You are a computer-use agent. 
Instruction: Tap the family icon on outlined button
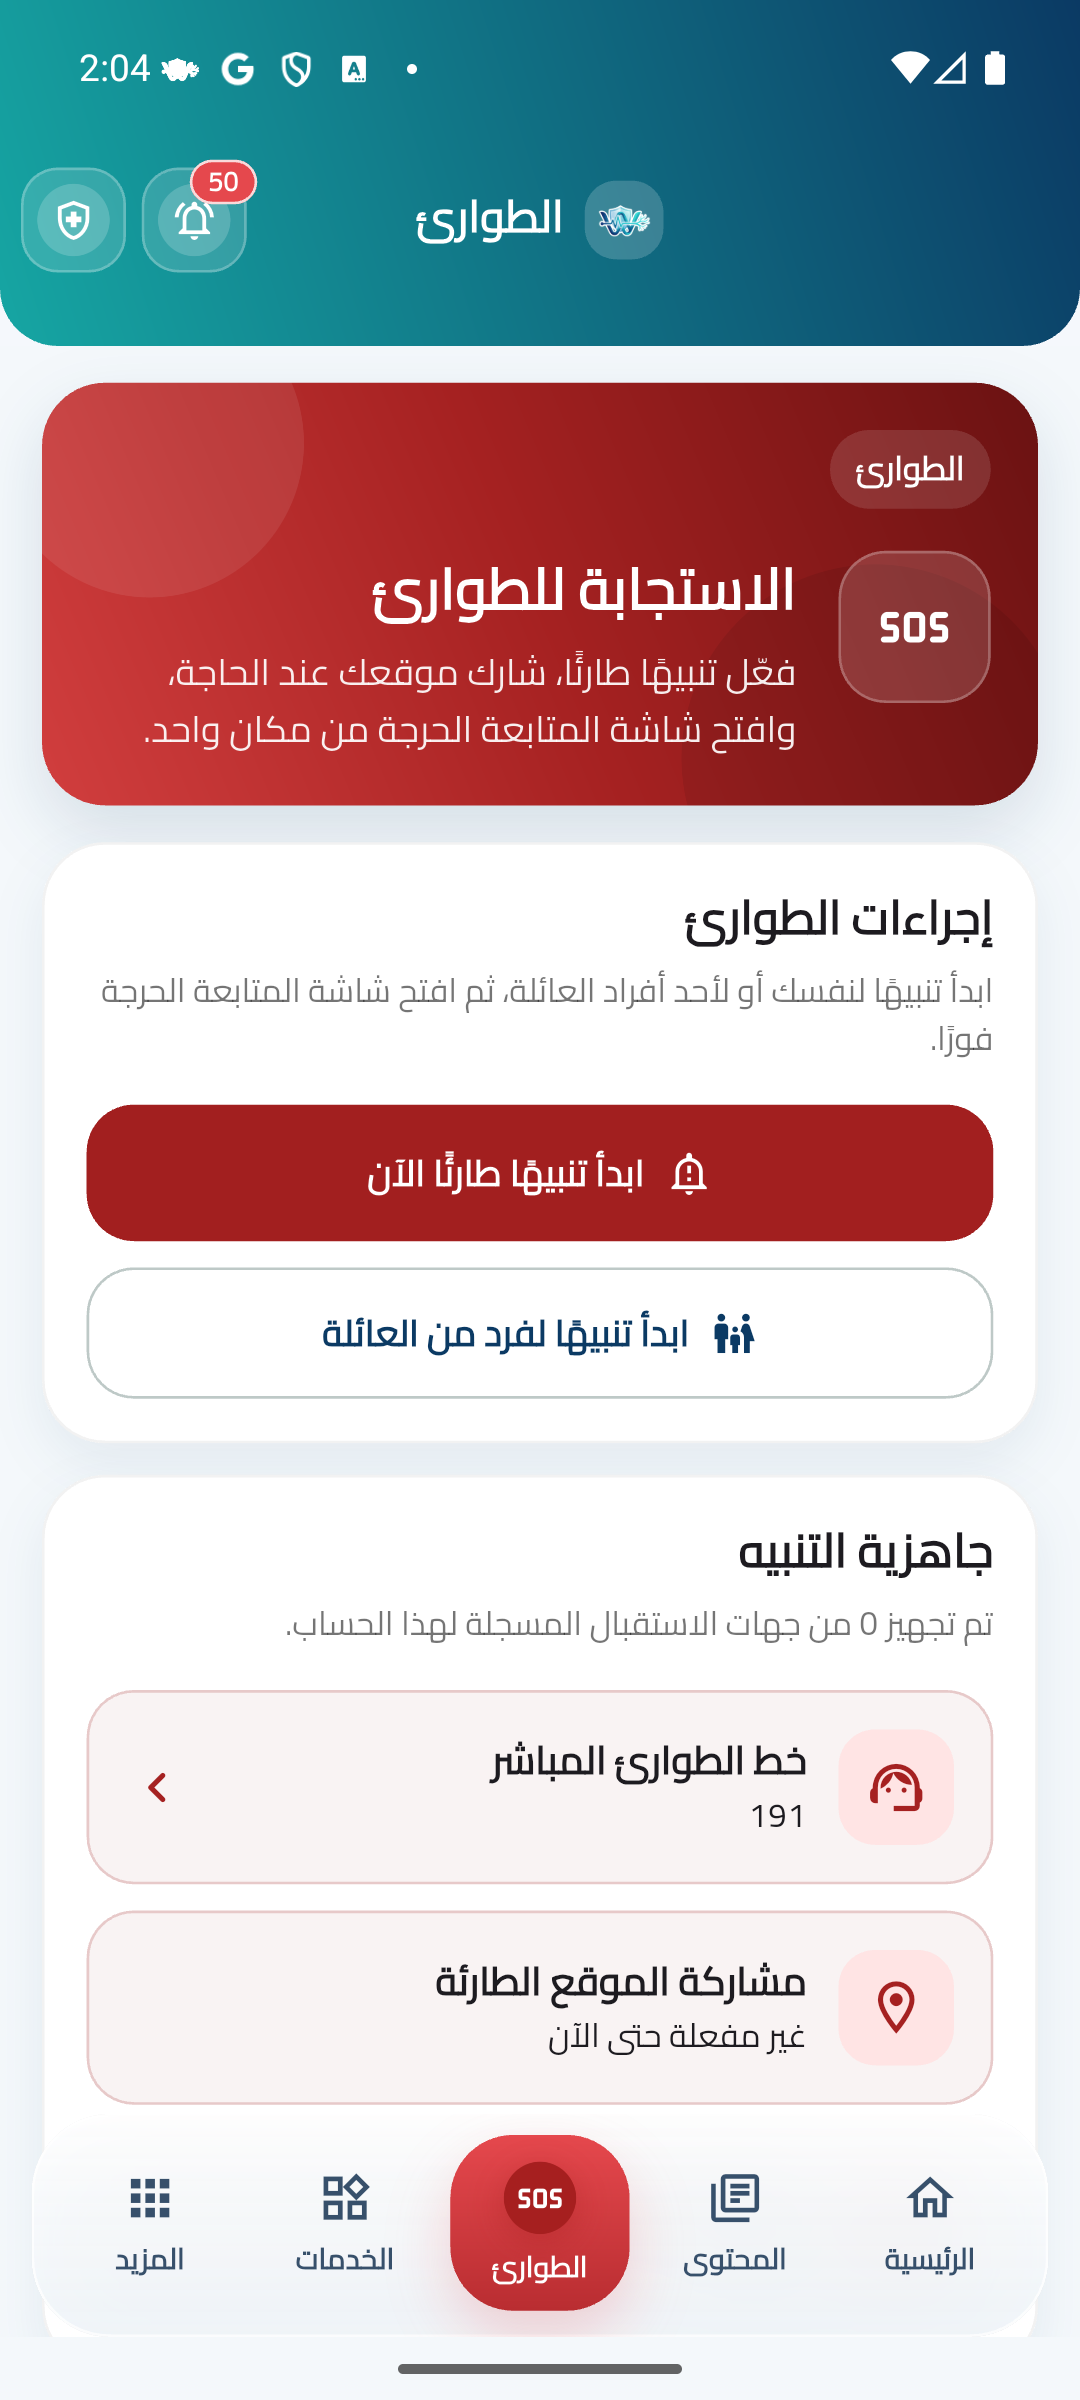click(734, 1334)
